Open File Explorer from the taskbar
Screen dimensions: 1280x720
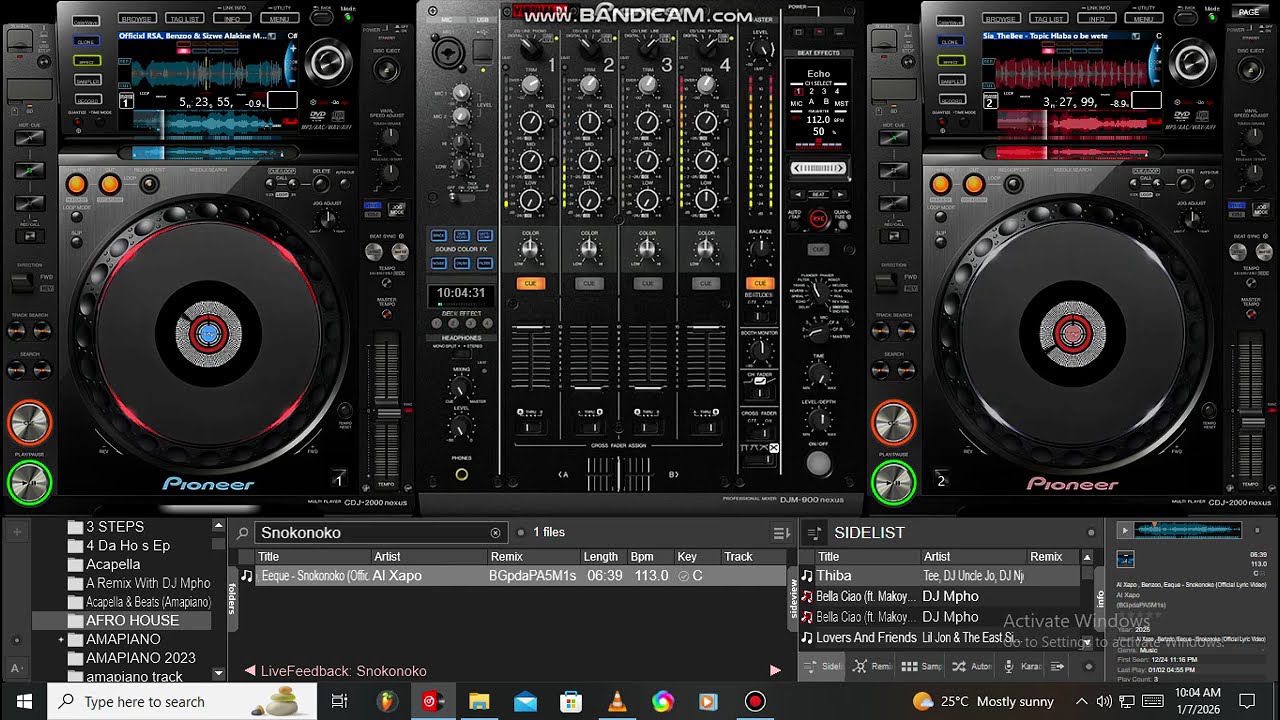point(479,702)
